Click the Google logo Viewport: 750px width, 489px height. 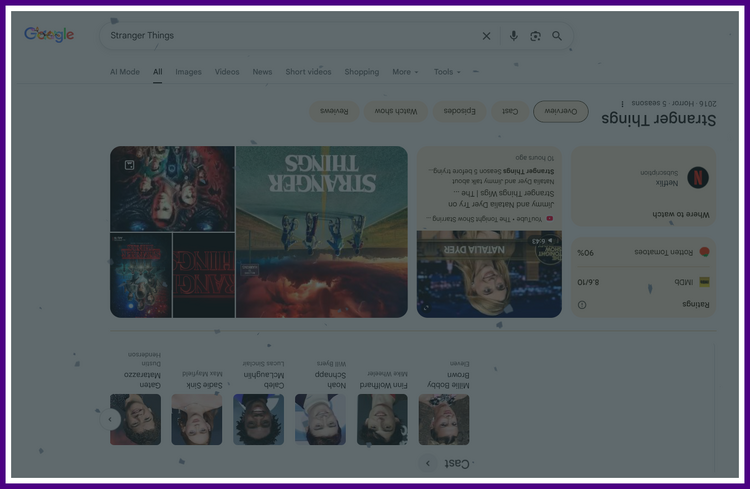point(49,34)
